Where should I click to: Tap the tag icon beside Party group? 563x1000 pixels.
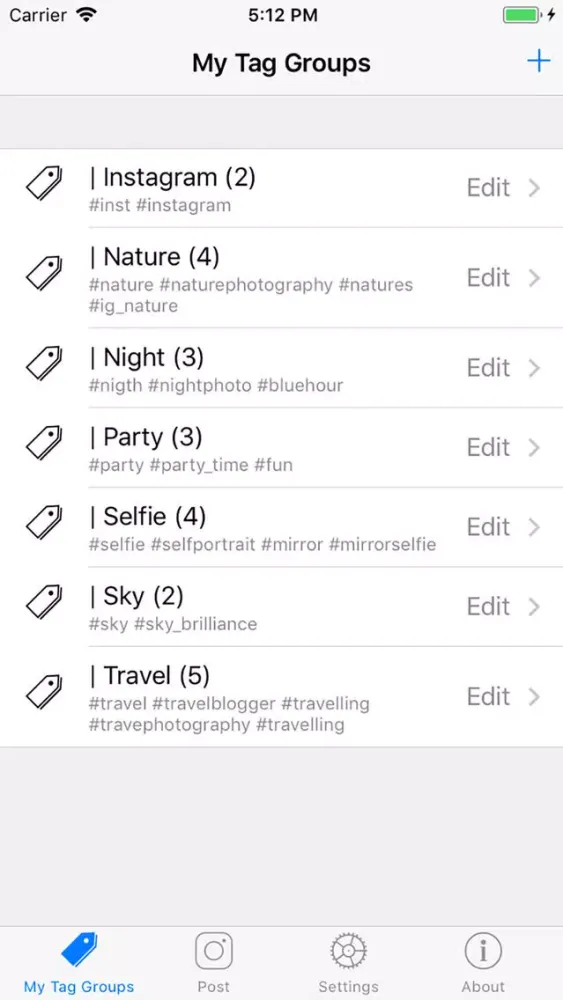tap(44, 444)
